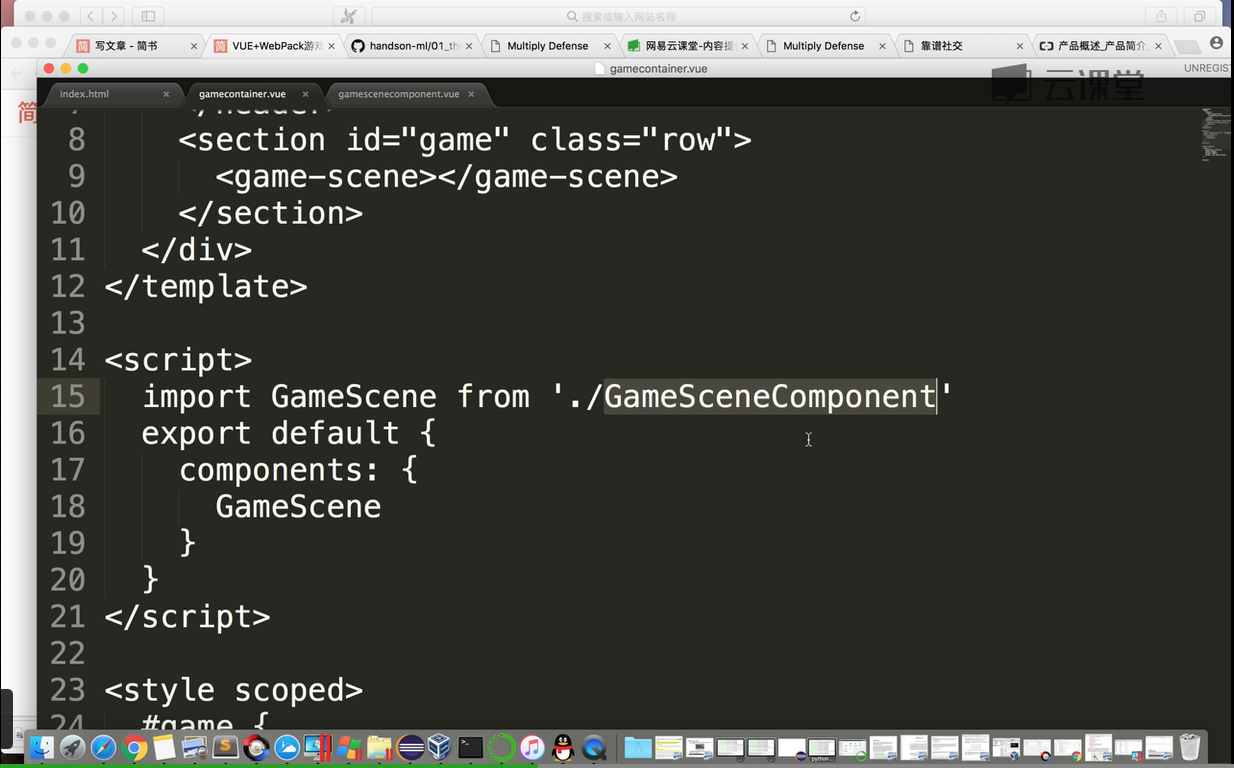1234x768 pixels.
Task: Open iTunes music icon in Dock
Action: pyautogui.click(x=532, y=747)
